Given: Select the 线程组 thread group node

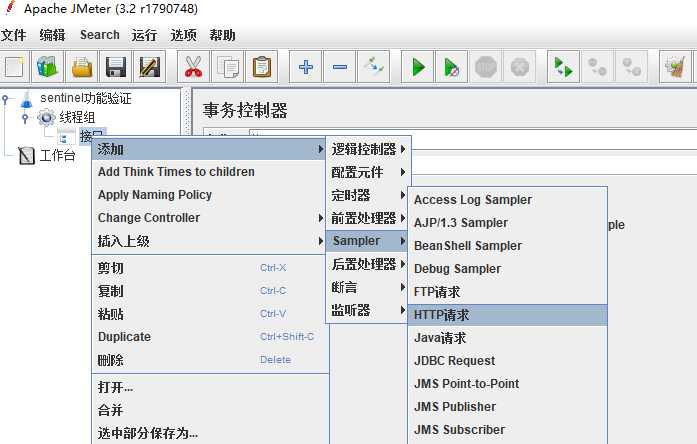Looking at the screenshot, I should point(77,117).
